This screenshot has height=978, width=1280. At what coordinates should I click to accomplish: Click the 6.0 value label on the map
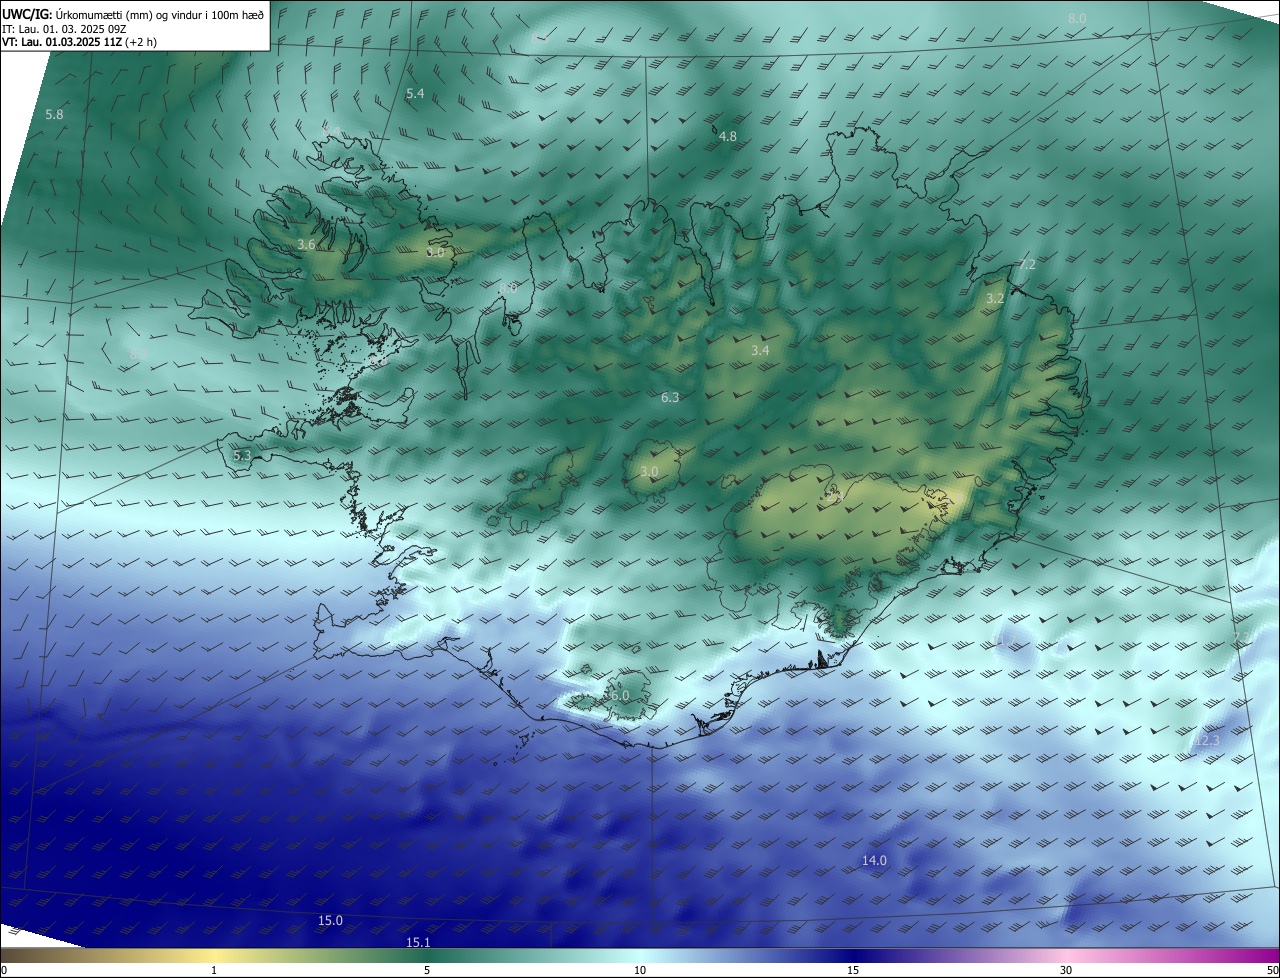[x=620, y=695]
